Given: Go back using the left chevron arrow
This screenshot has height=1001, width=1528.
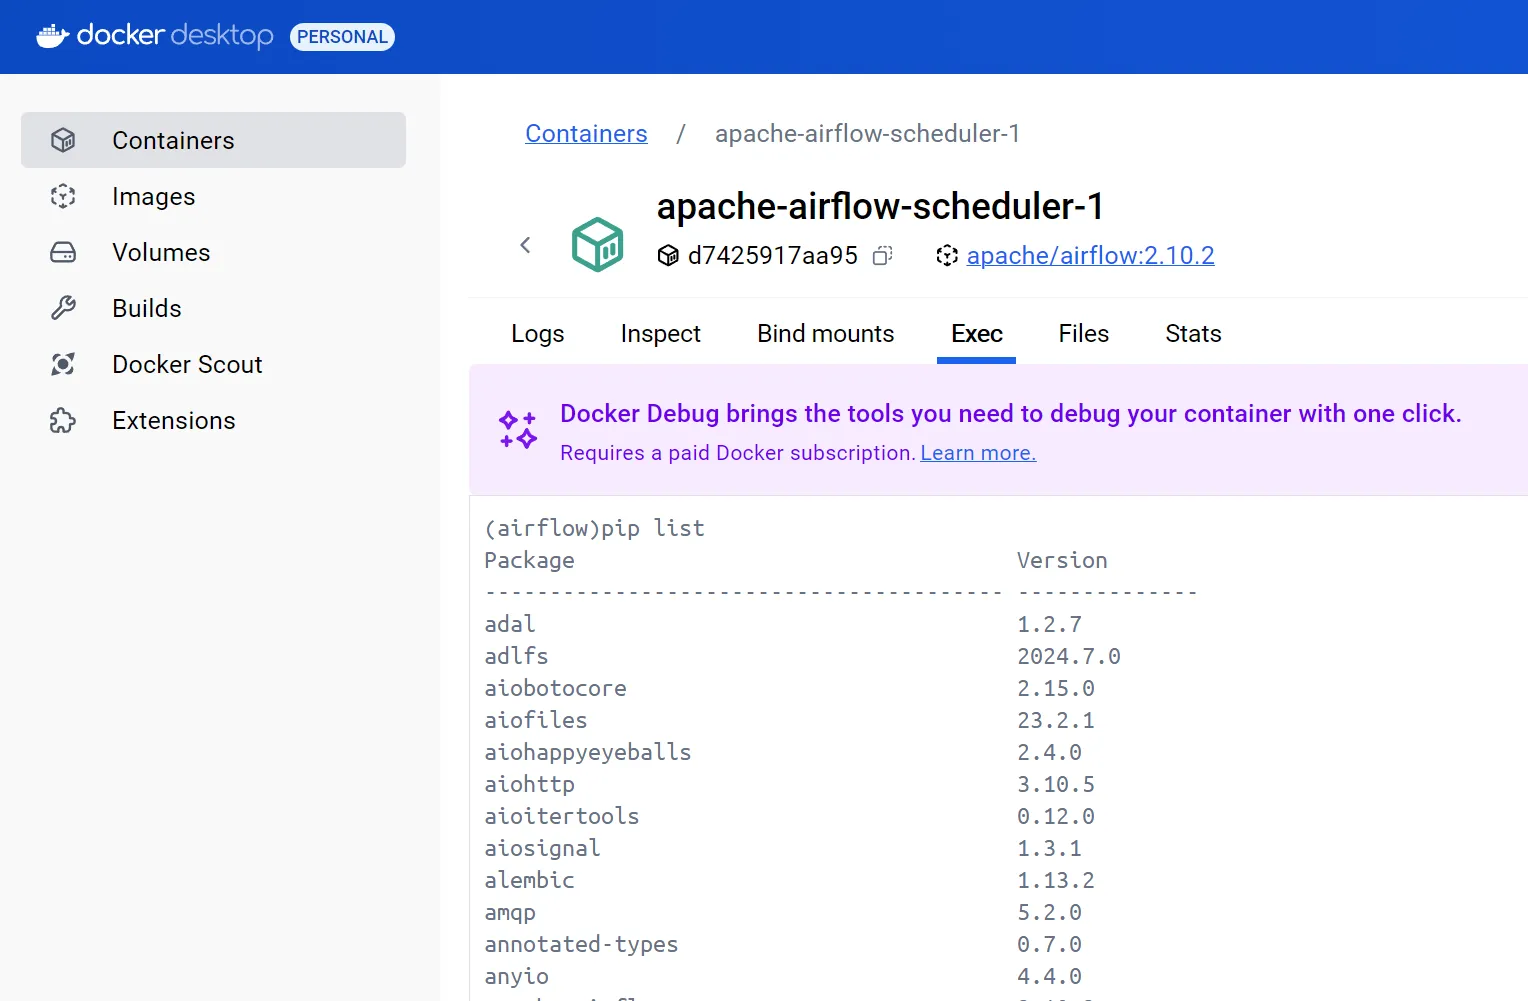Looking at the screenshot, I should tap(525, 245).
